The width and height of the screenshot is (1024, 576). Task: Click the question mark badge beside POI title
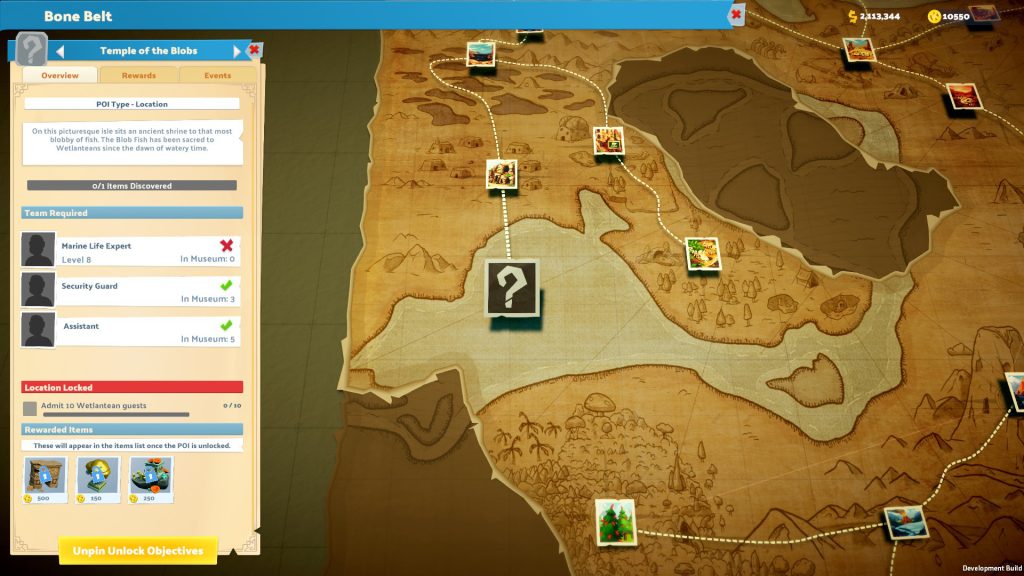click(32, 49)
